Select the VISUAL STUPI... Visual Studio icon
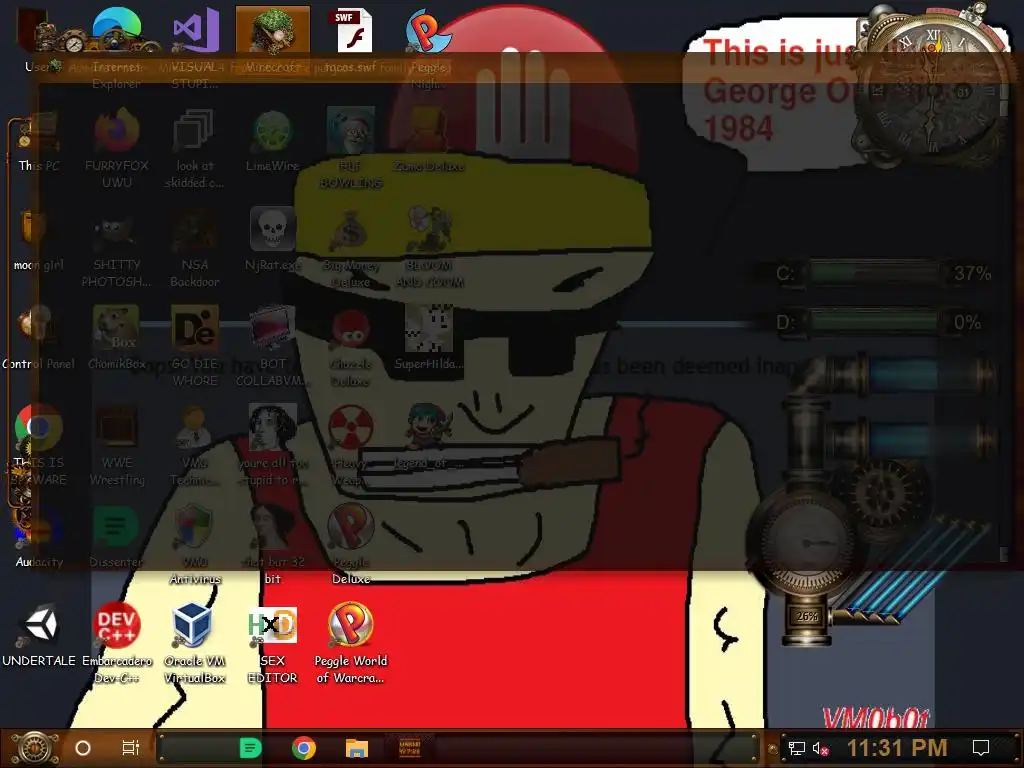The width and height of the screenshot is (1024, 768). 195,46
